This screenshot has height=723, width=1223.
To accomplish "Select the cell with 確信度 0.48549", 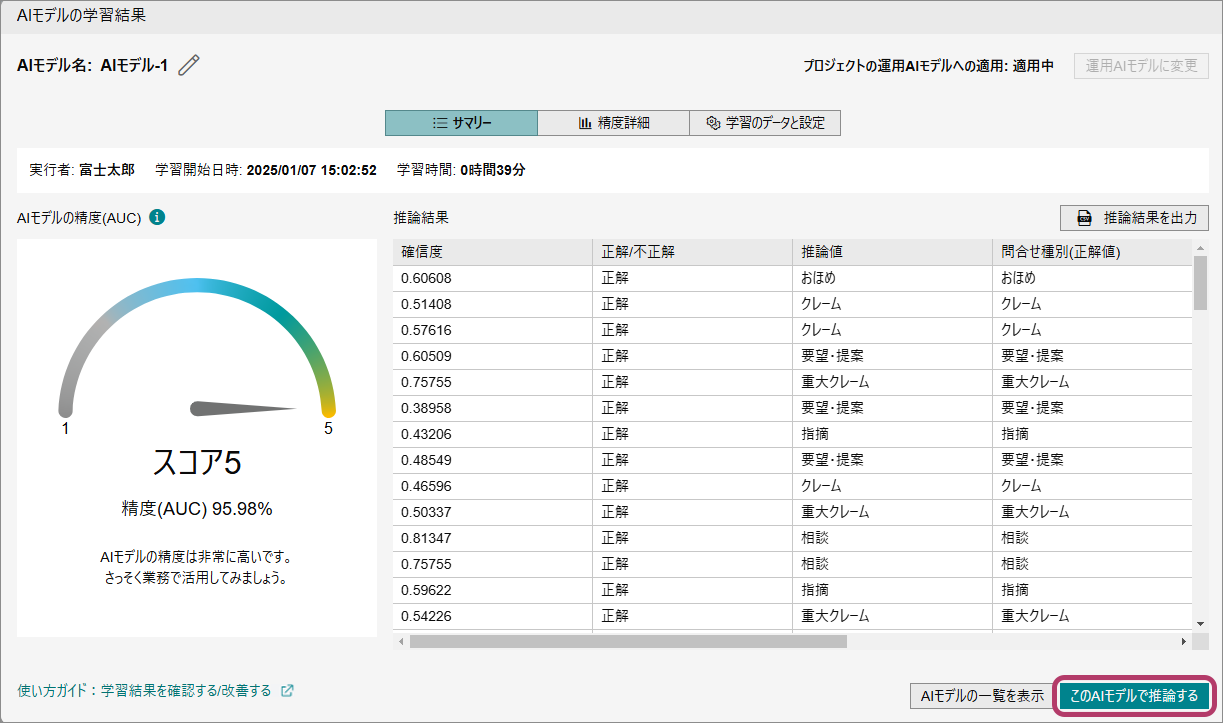I will [492, 460].
